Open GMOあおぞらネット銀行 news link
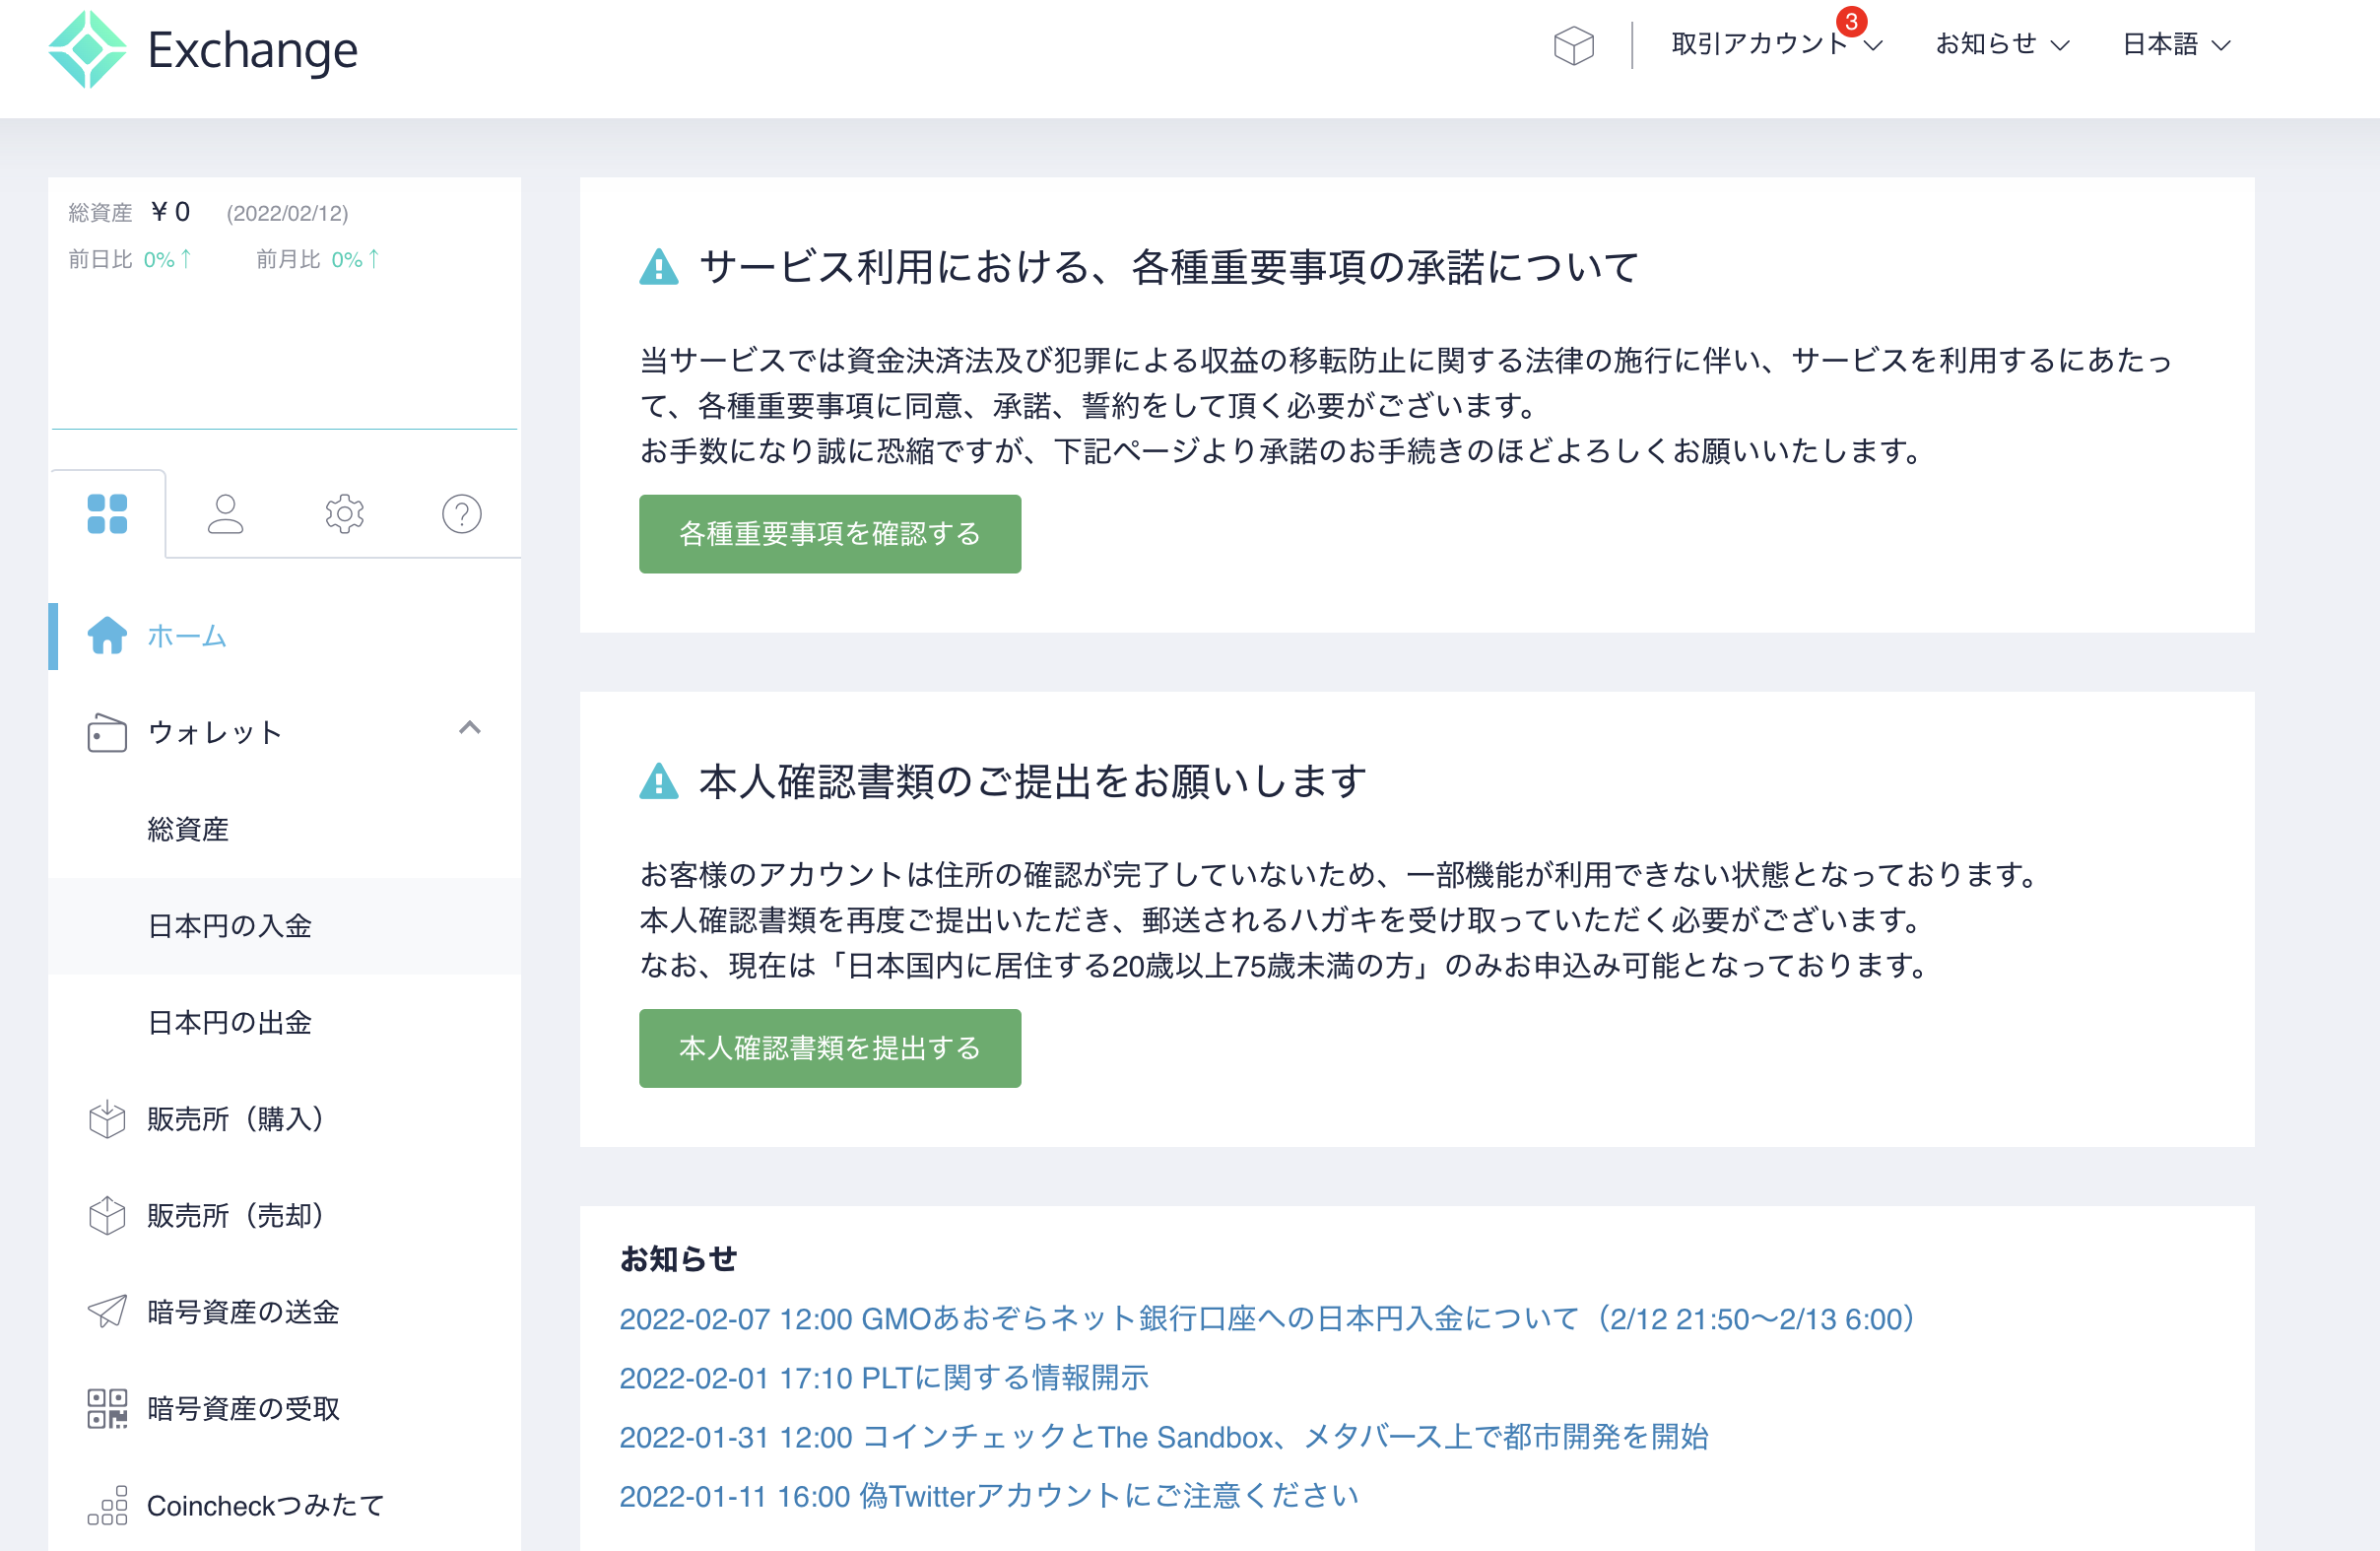2380x1551 pixels. pos(1267,1319)
